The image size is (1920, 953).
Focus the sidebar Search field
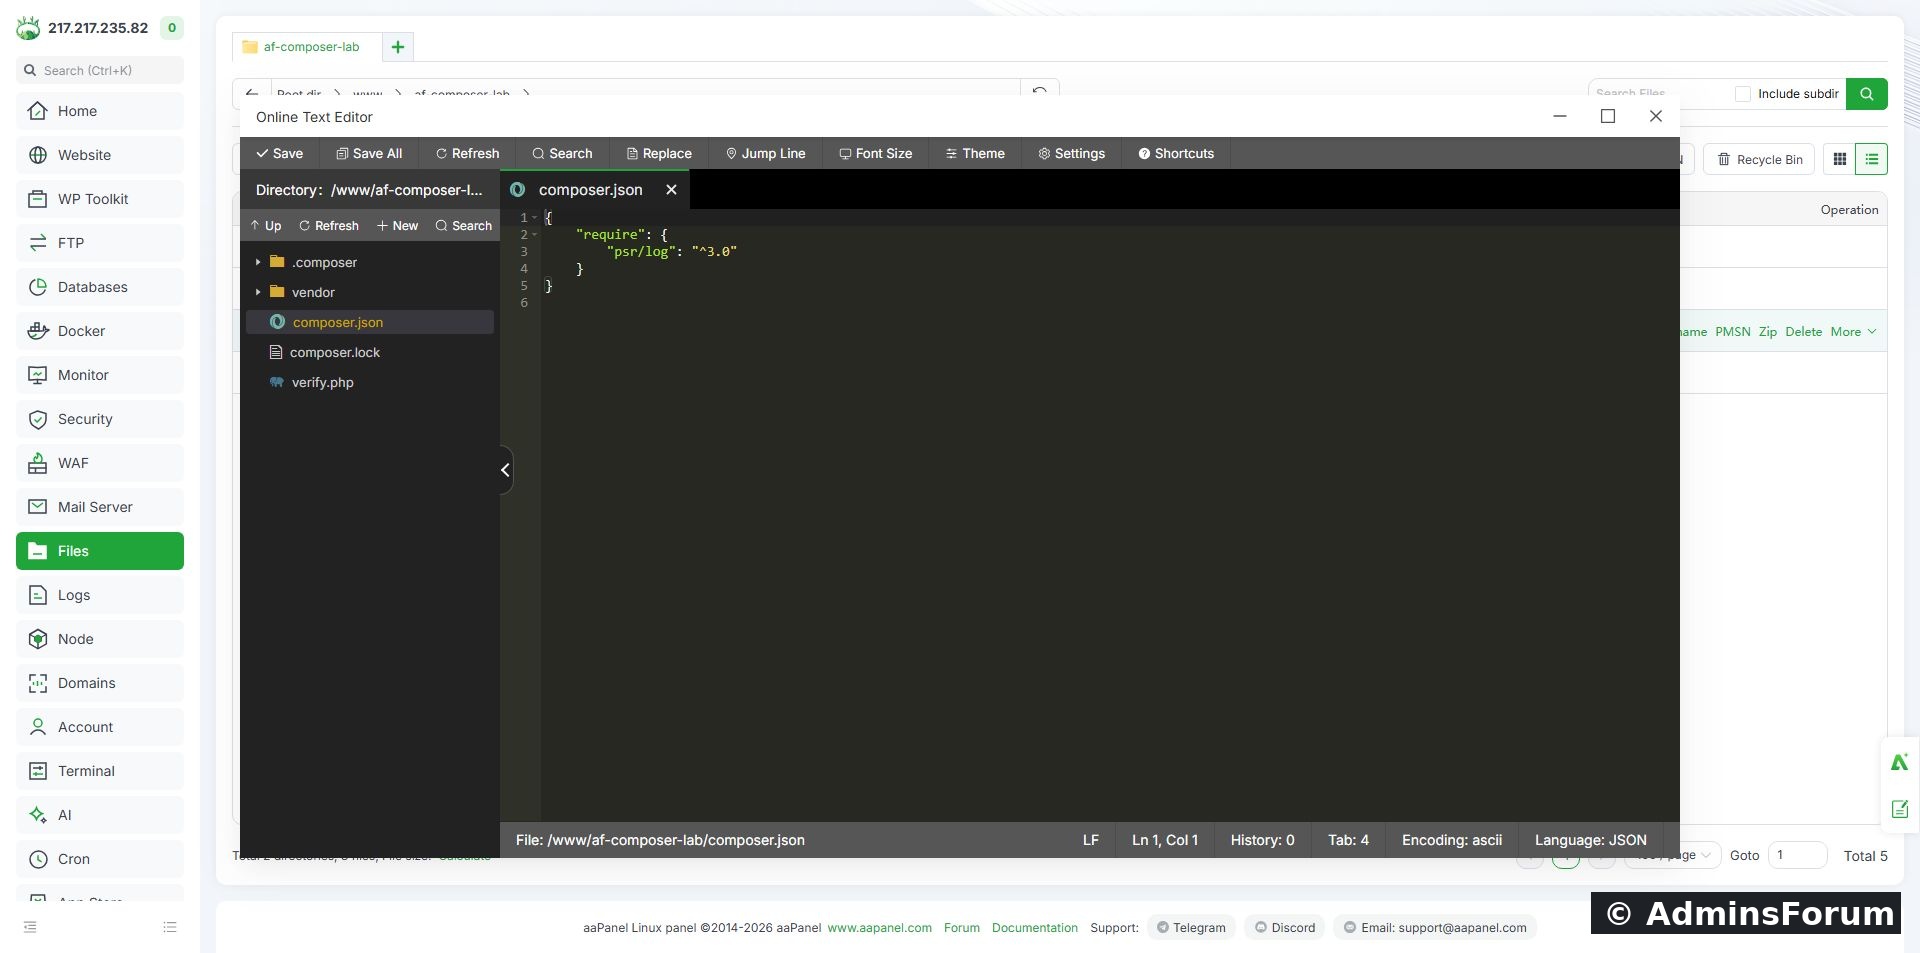100,70
